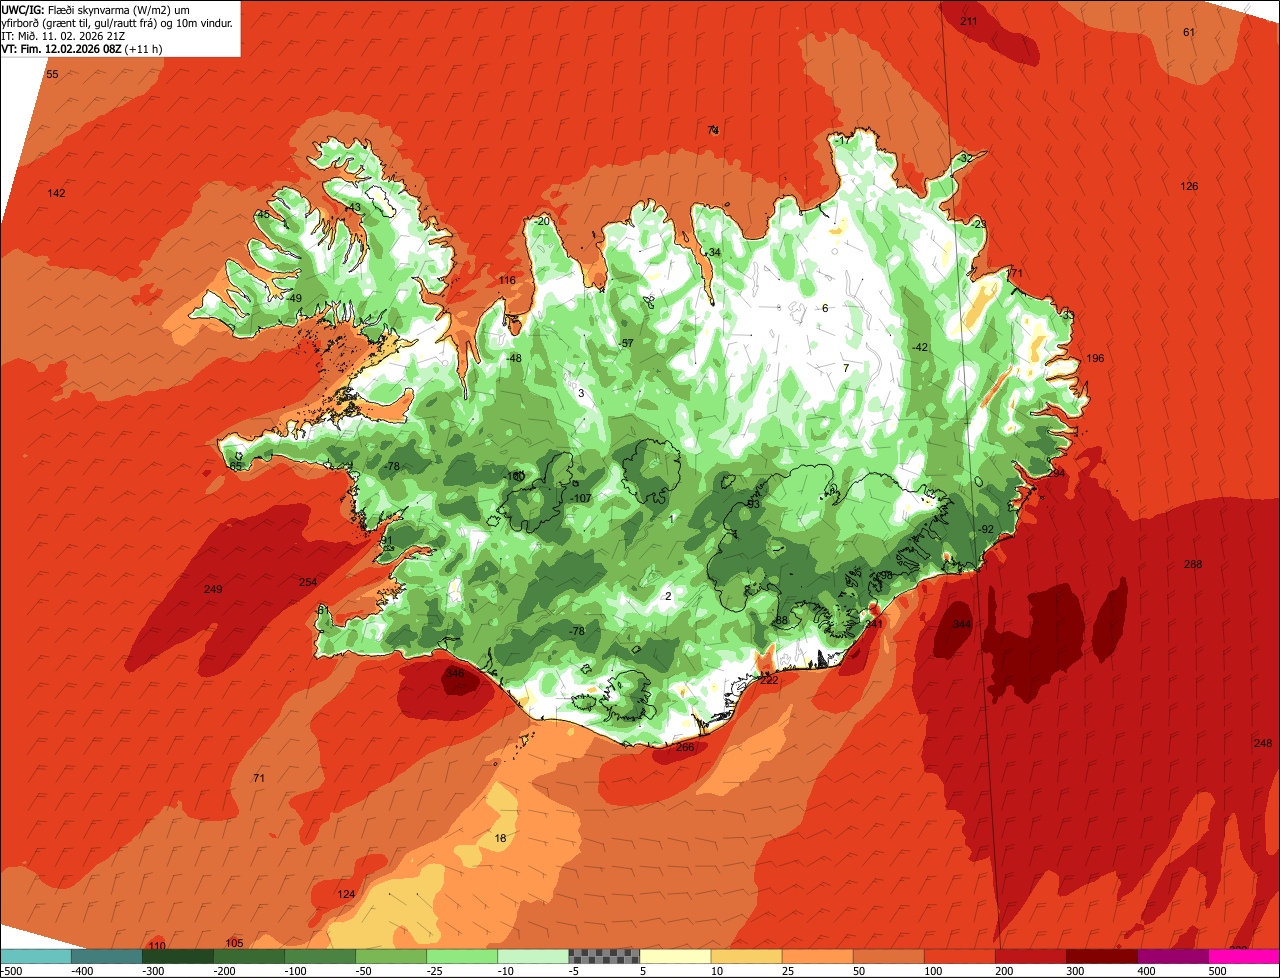
Task: Click the light teal -500 to -400 legend swatch
Action: pos(35,956)
